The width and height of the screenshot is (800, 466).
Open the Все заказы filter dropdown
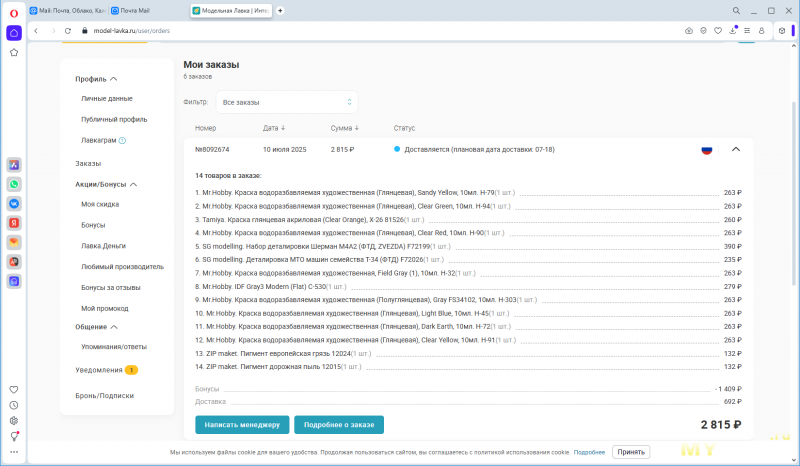[x=287, y=102]
